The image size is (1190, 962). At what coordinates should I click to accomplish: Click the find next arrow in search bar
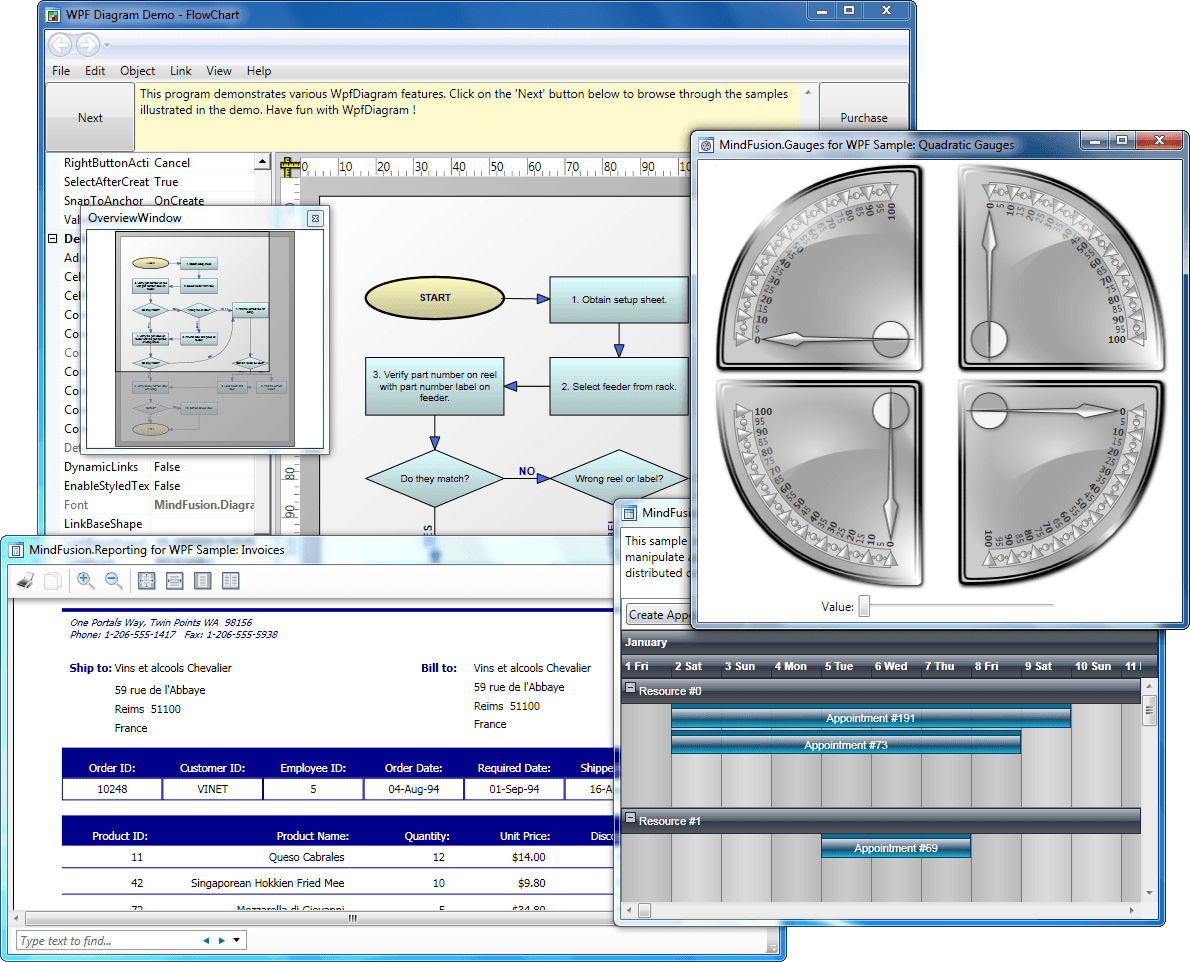tap(222, 941)
